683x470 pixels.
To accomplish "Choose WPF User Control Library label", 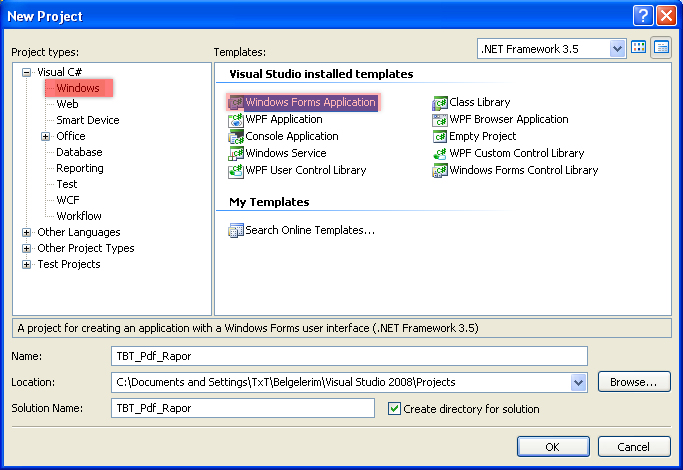I will pyautogui.click(x=306, y=170).
